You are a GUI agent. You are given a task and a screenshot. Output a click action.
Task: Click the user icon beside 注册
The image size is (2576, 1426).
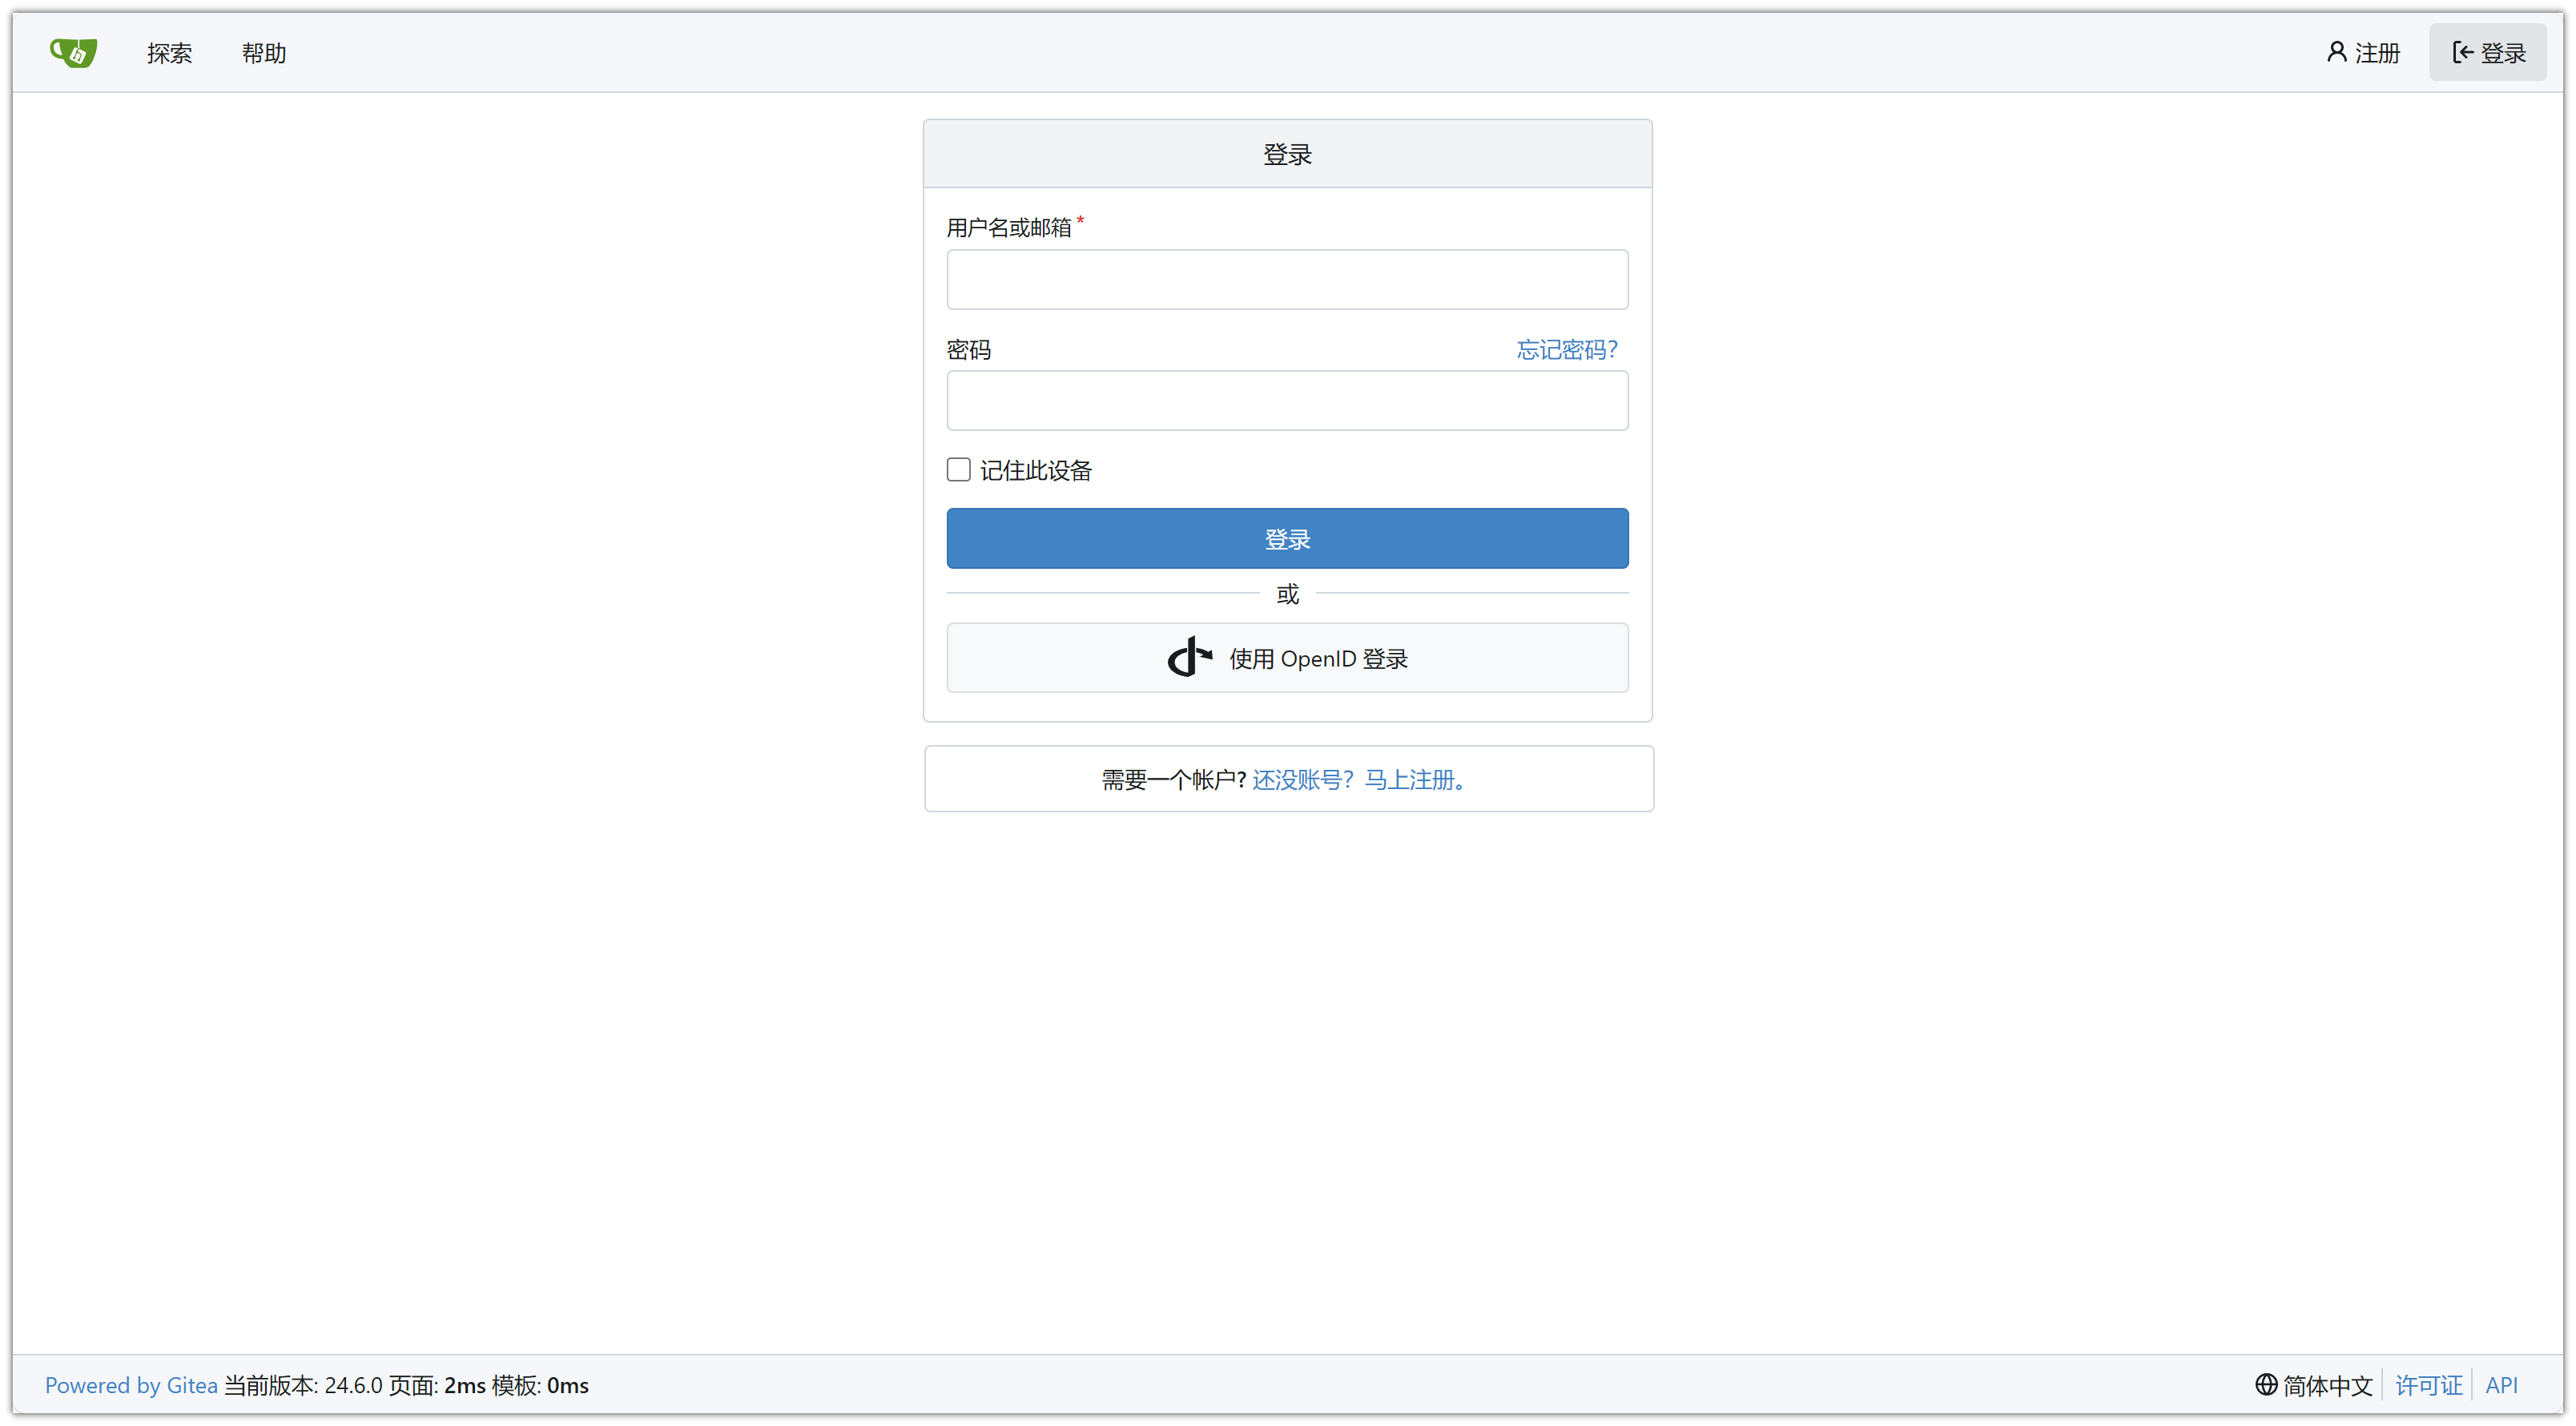2336,52
